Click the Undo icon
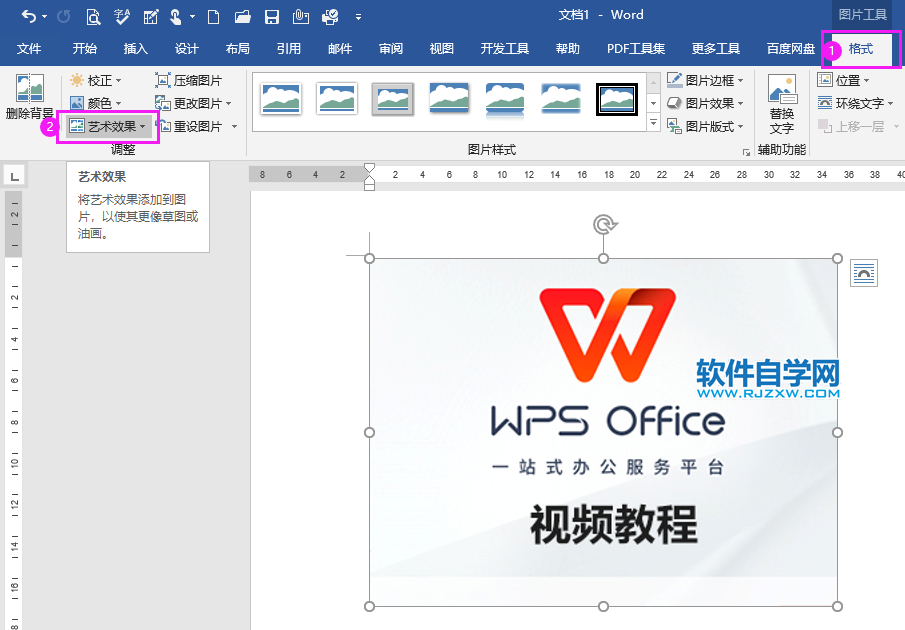Viewport: 905px width, 630px height. coord(27,16)
